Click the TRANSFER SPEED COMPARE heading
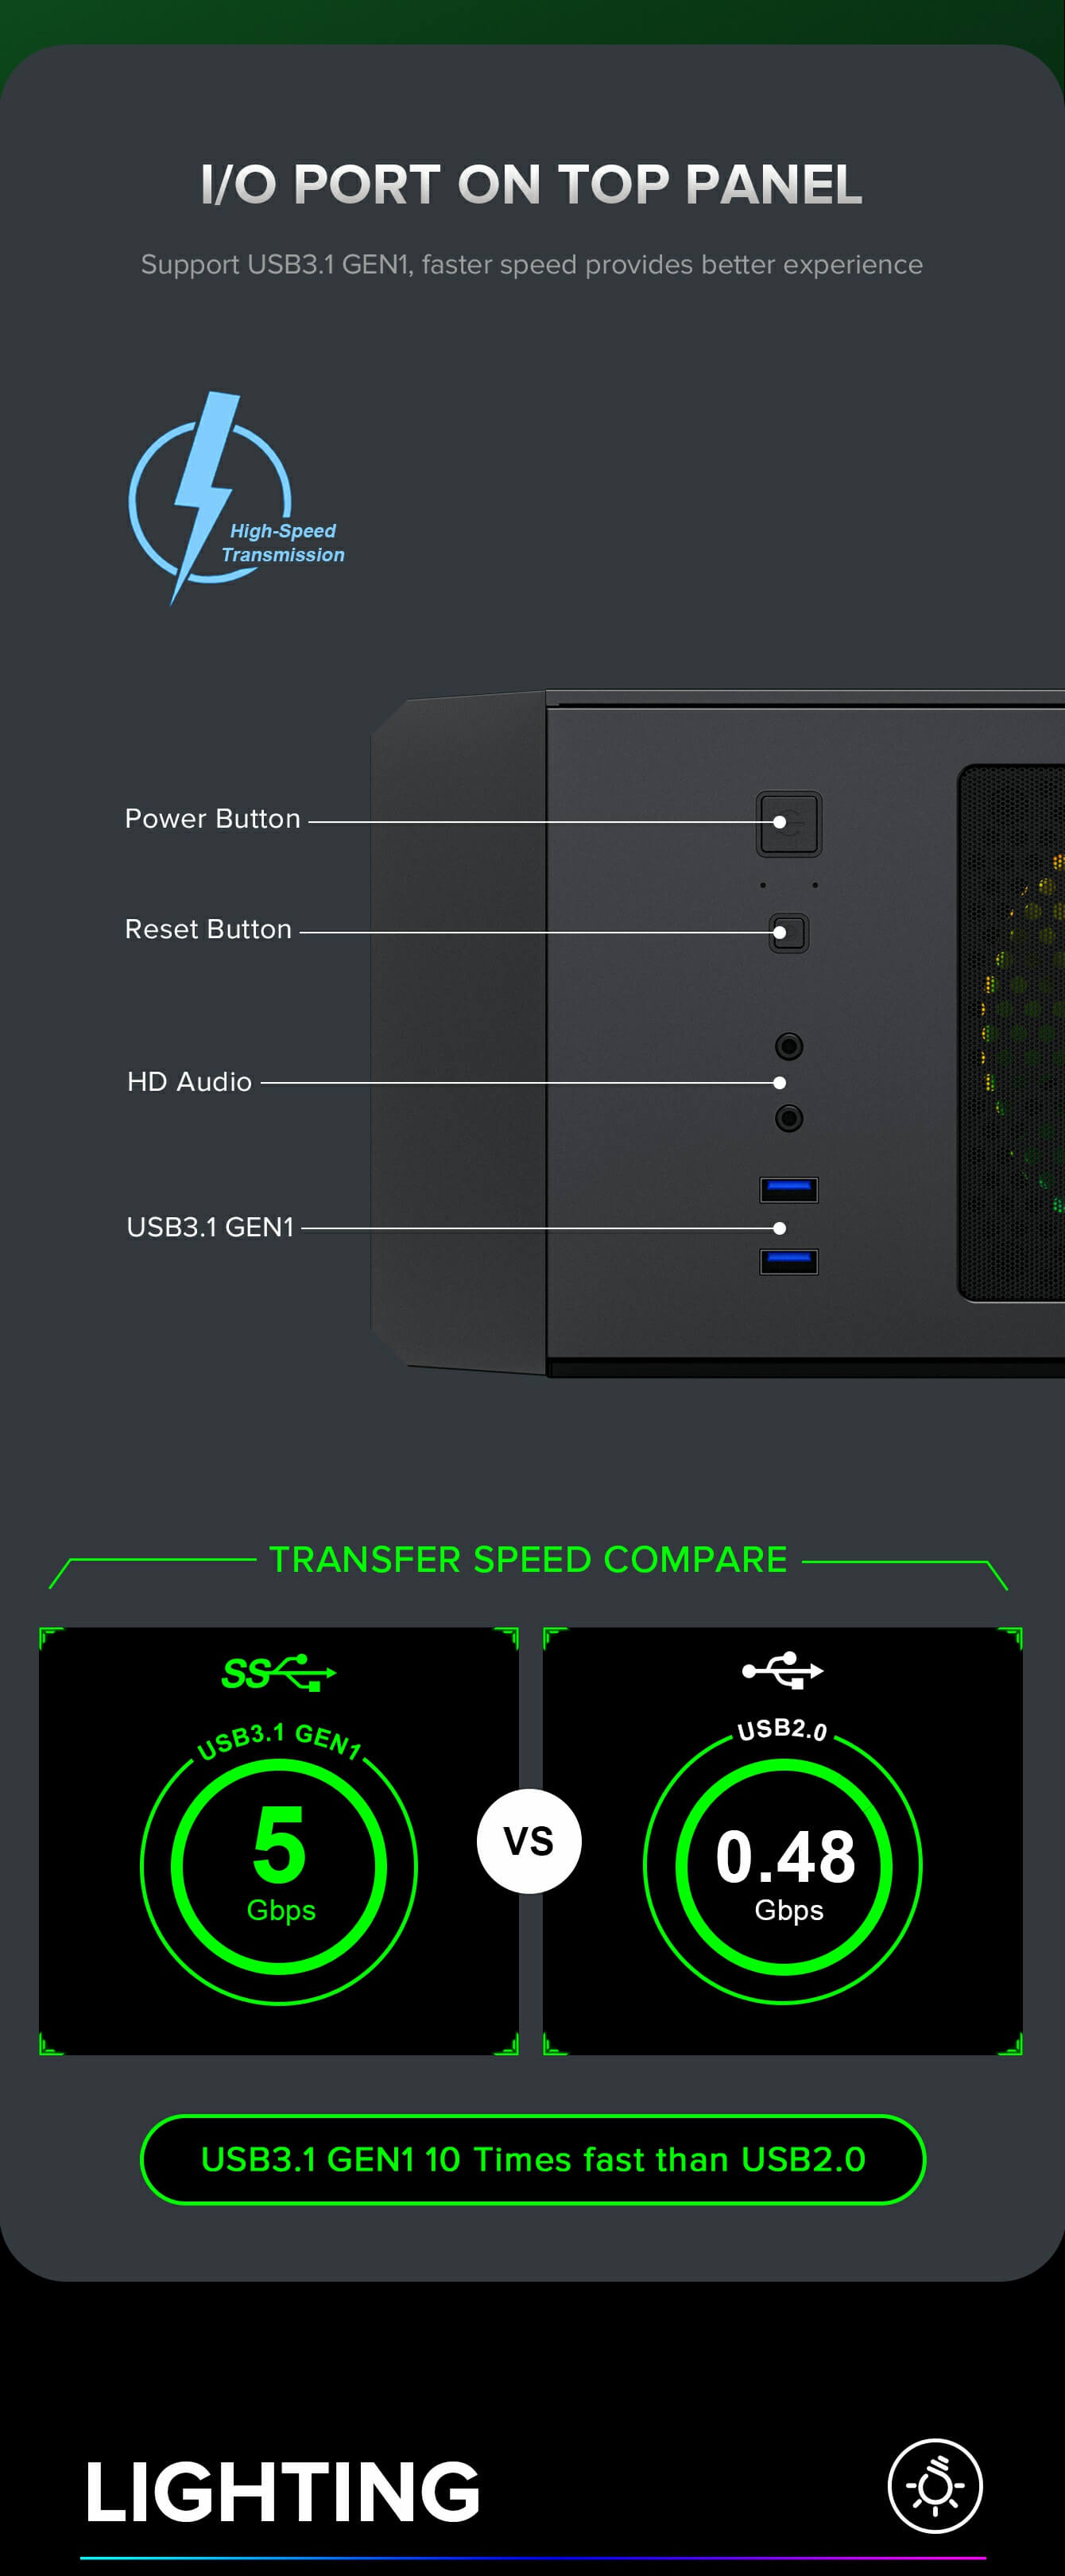Screen dimensions: 1065x2576 coord(528,1560)
